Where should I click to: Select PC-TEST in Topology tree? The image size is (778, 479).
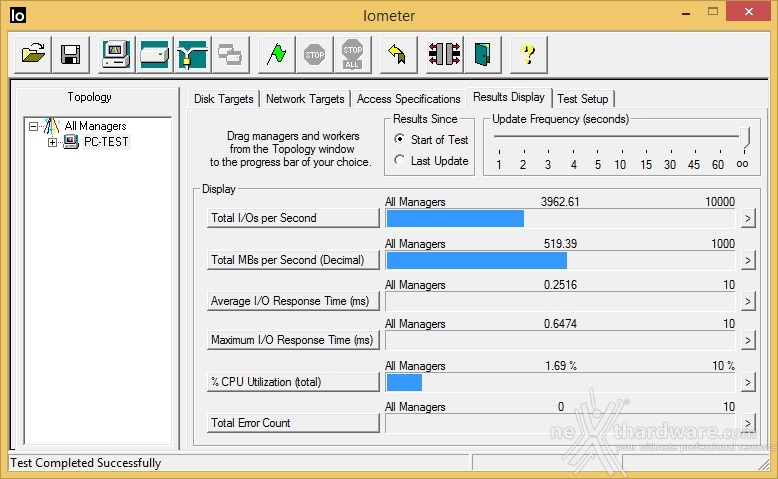[106, 142]
